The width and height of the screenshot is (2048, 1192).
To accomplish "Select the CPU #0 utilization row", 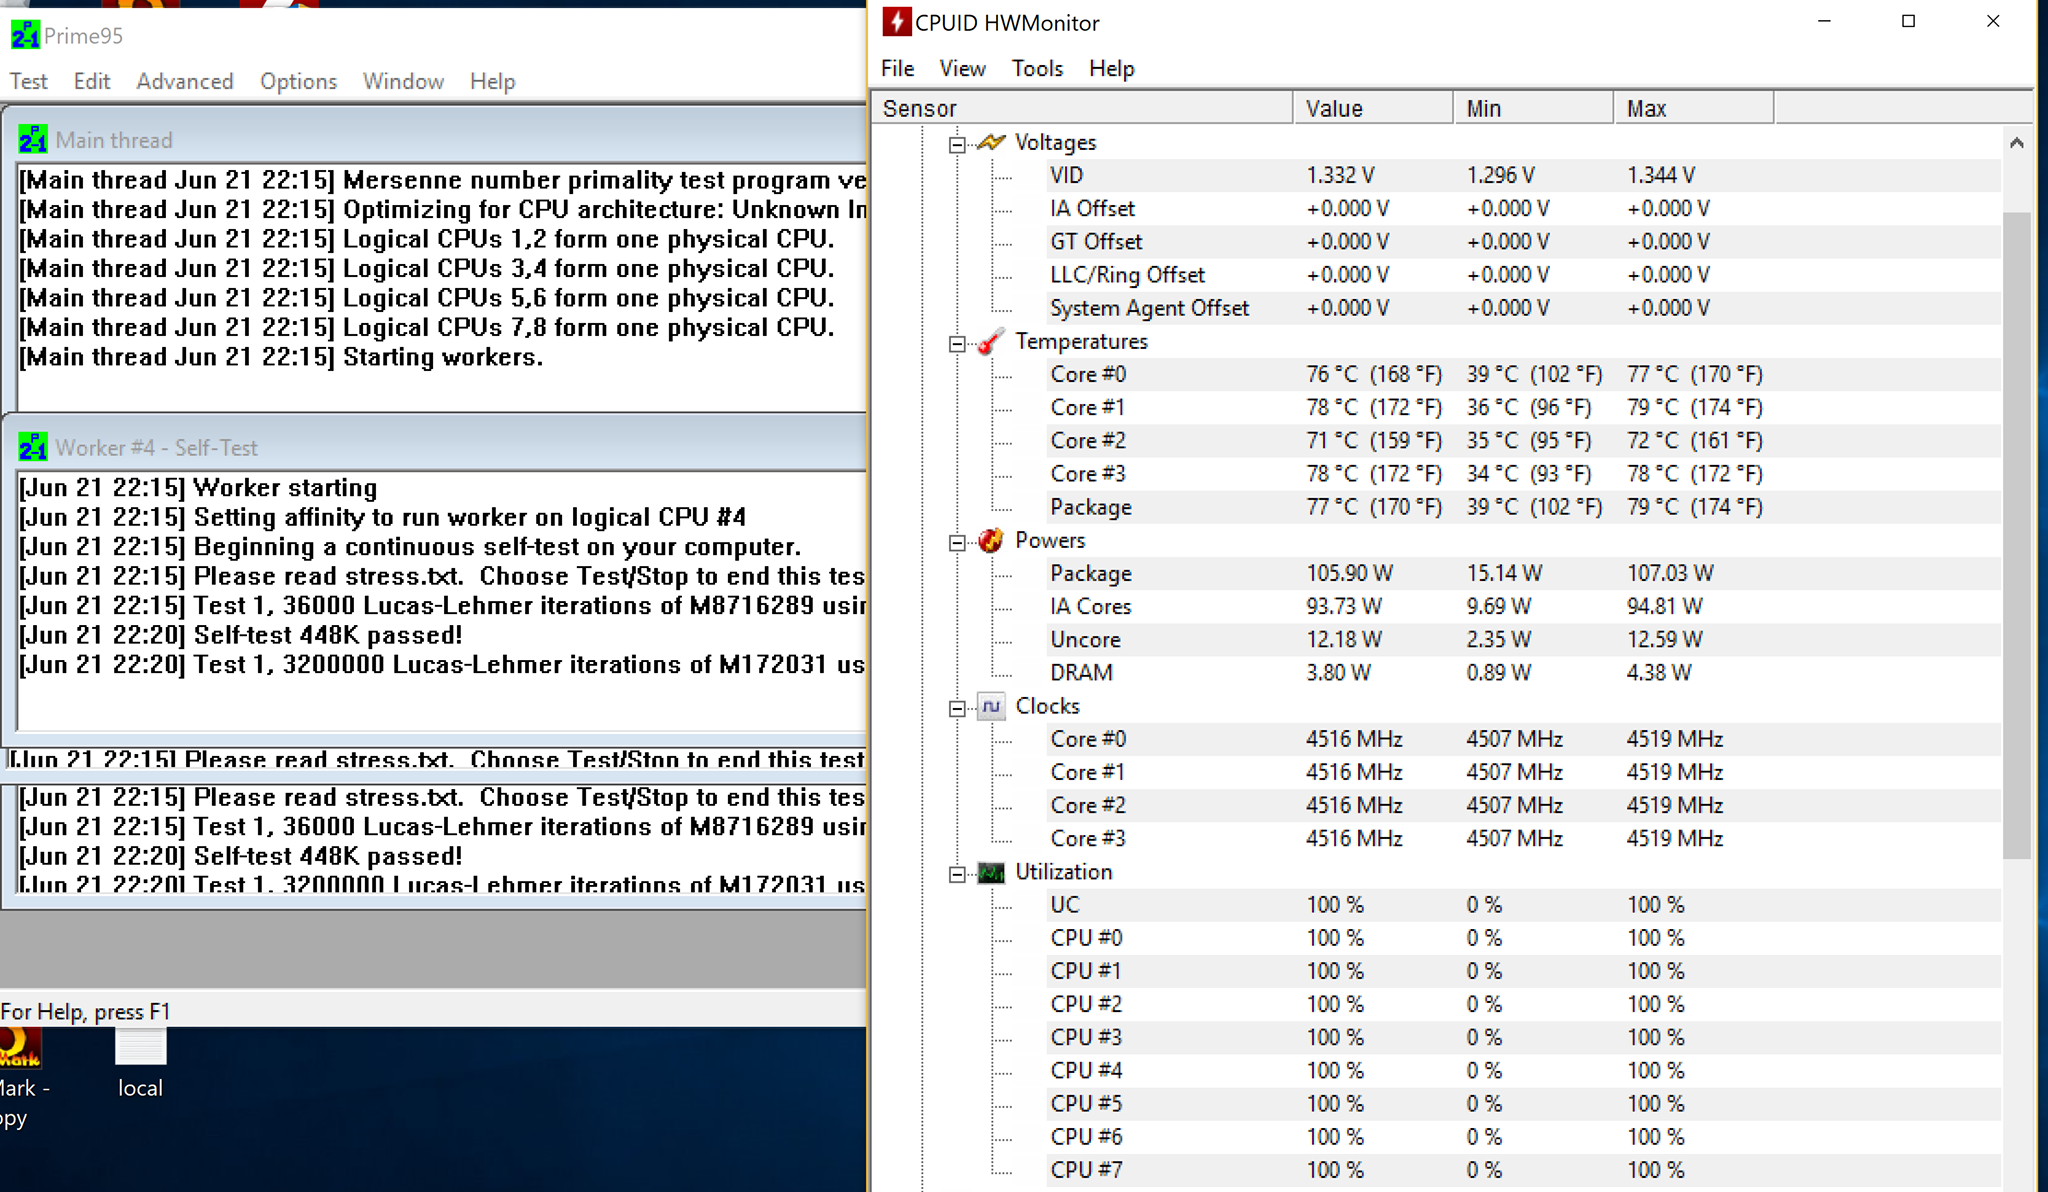I will [1522, 938].
